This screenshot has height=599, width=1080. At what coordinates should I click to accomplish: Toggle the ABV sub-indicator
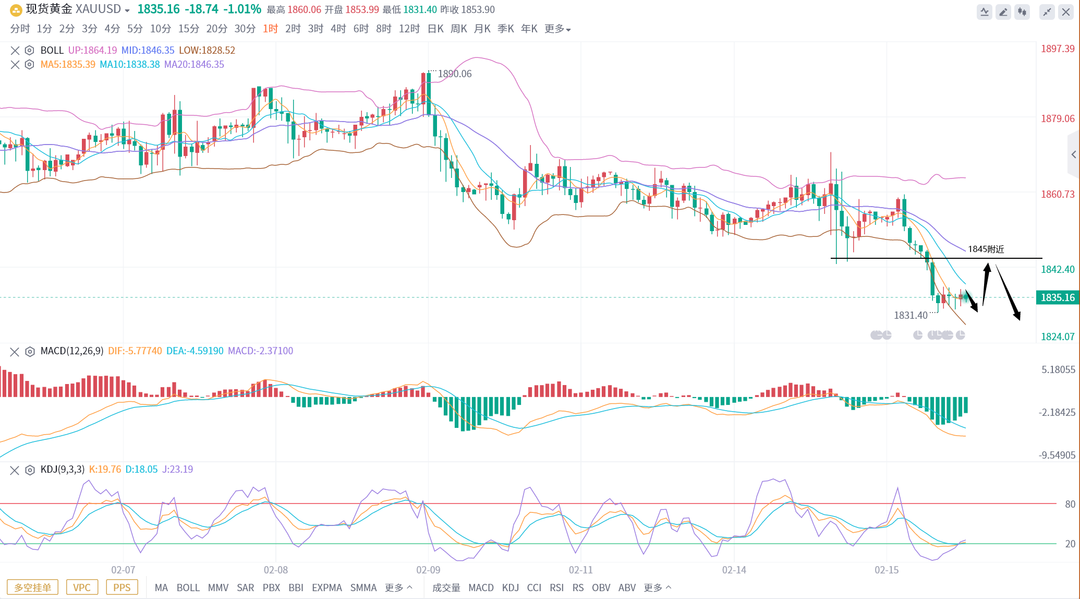point(627,588)
